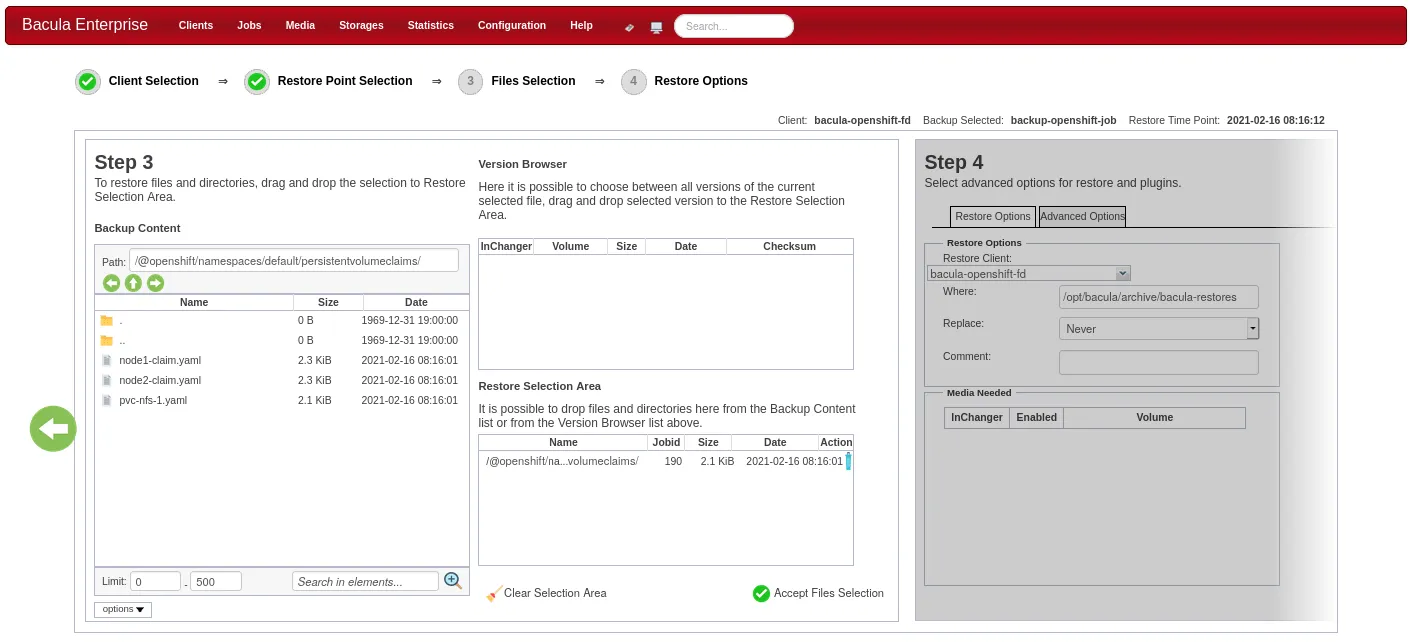Click the tag icon in top bar

point(629,27)
